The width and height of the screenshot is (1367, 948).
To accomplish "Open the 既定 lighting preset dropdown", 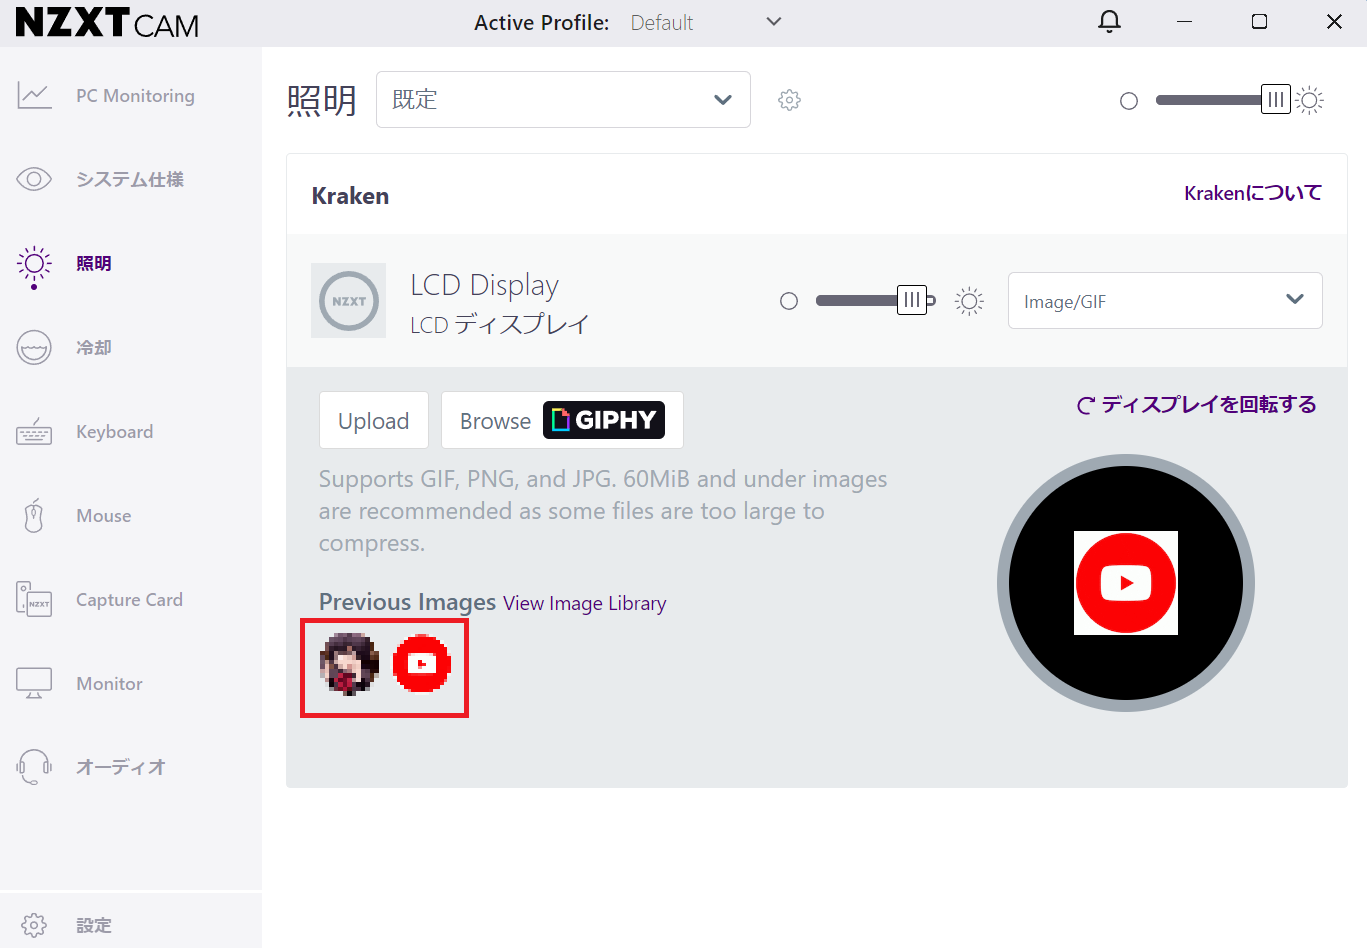I will (x=563, y=100).
